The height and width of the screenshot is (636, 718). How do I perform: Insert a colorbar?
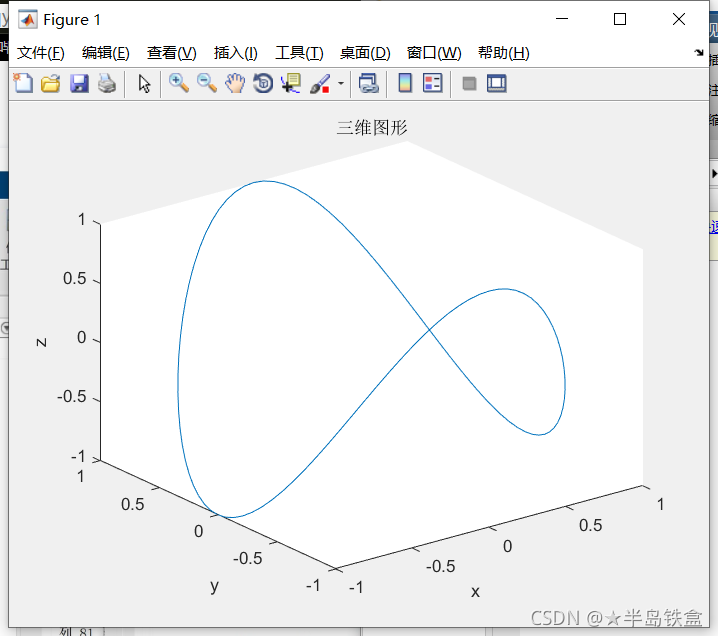(x=405, y=84)
